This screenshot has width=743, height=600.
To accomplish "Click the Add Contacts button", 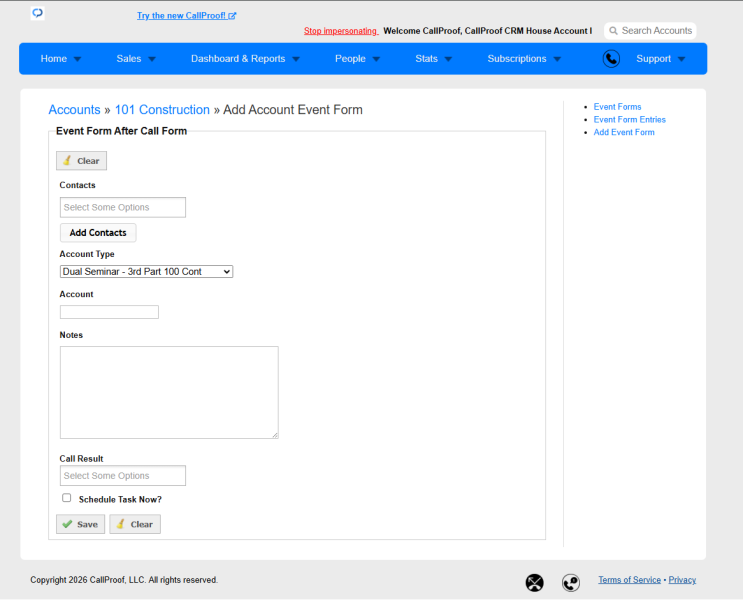I will pyautogui.click(x=98, y=233).
